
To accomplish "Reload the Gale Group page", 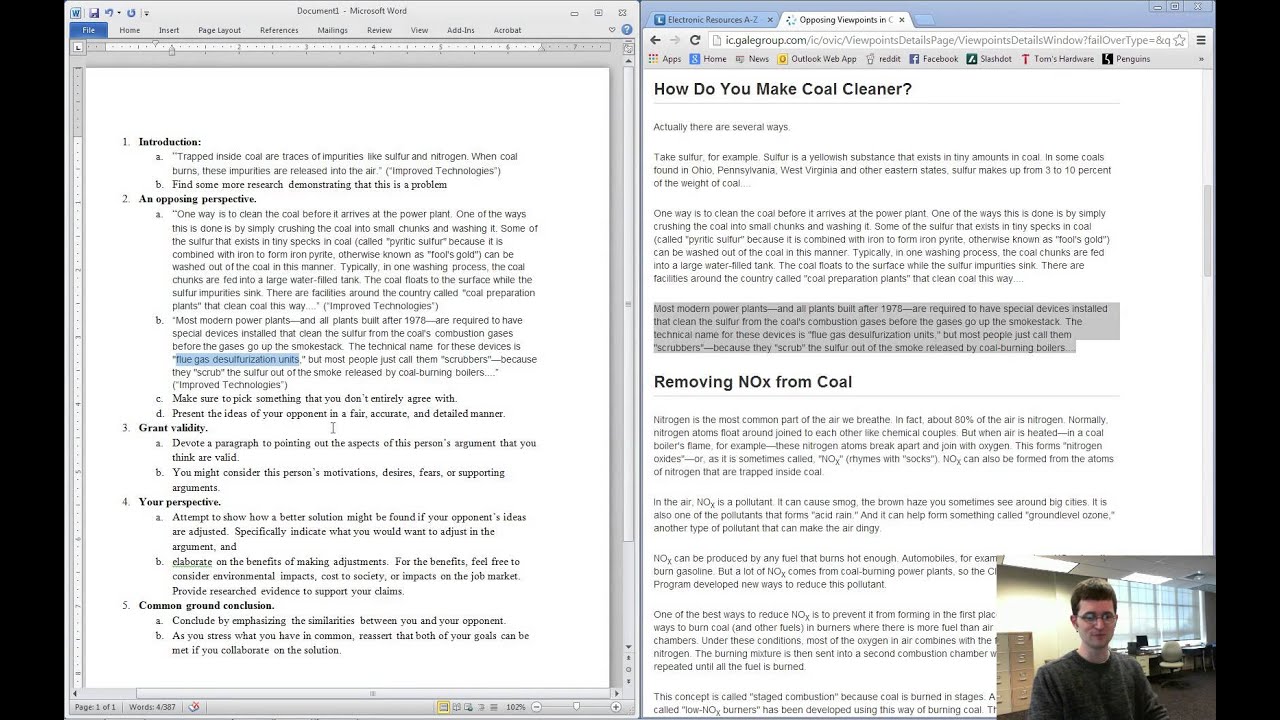I will coord(695,40).
